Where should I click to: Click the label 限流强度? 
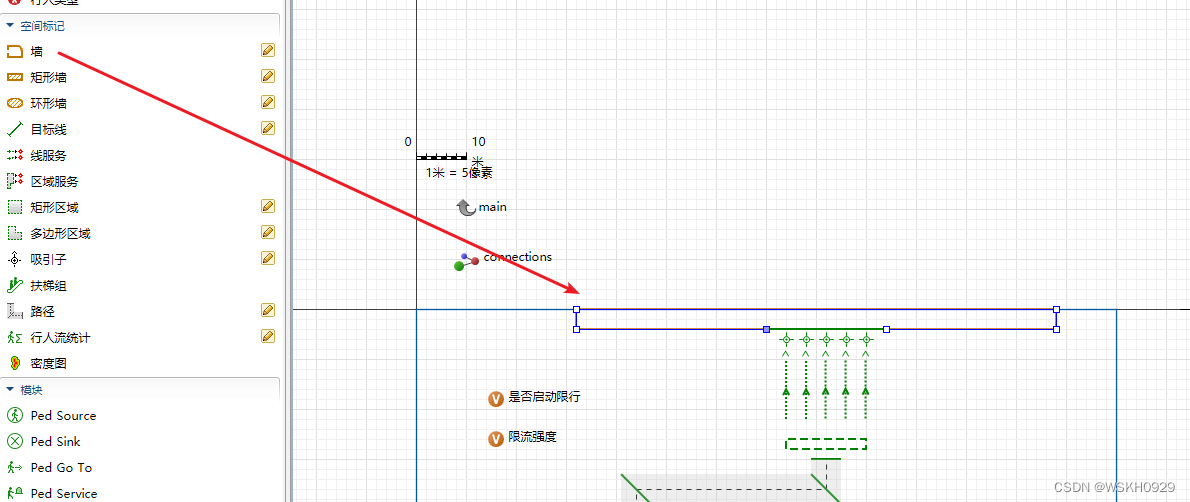tap(532, 437)
